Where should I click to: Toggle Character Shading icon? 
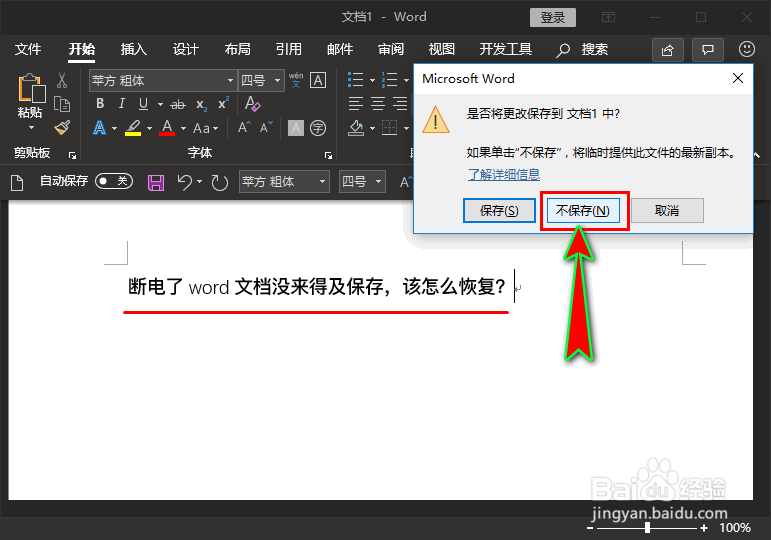click(296, 128)
